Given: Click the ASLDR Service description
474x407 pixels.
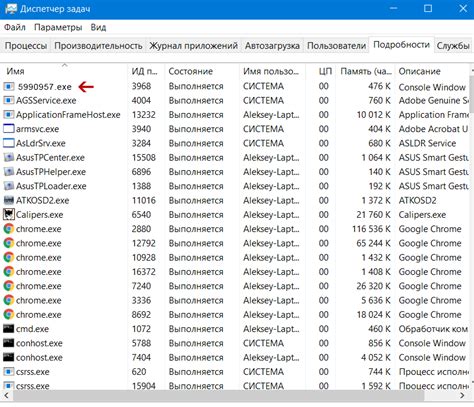Looking at the screenshot, I should pos(427,143).
